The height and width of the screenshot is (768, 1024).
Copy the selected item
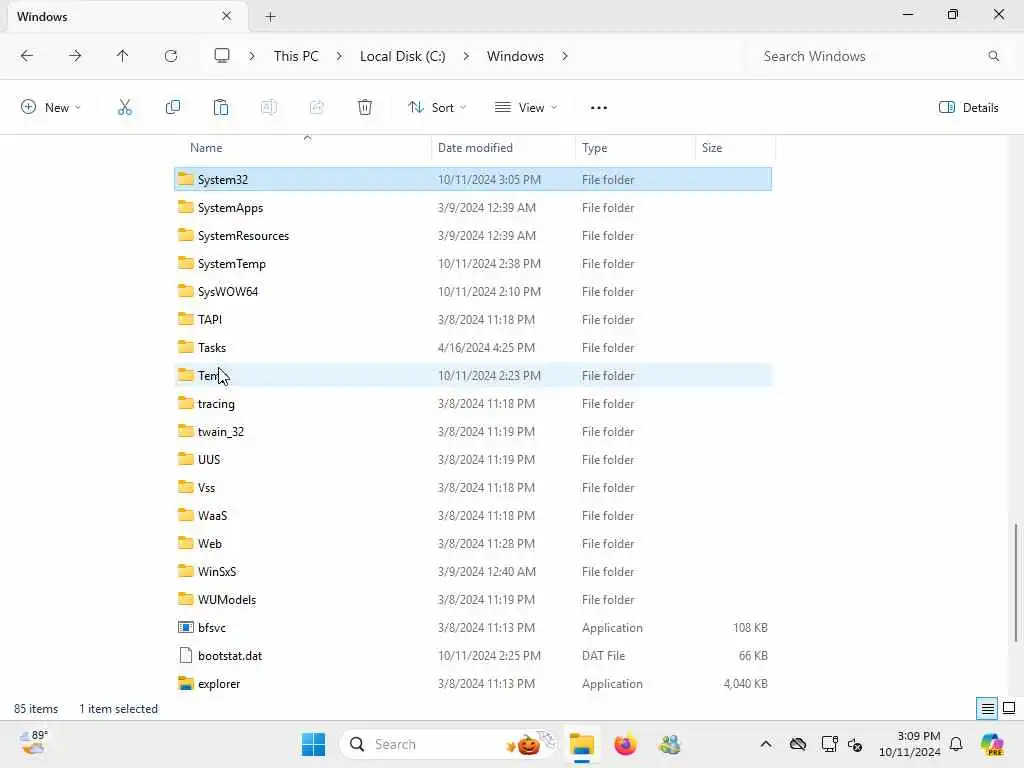click(173, 107)
